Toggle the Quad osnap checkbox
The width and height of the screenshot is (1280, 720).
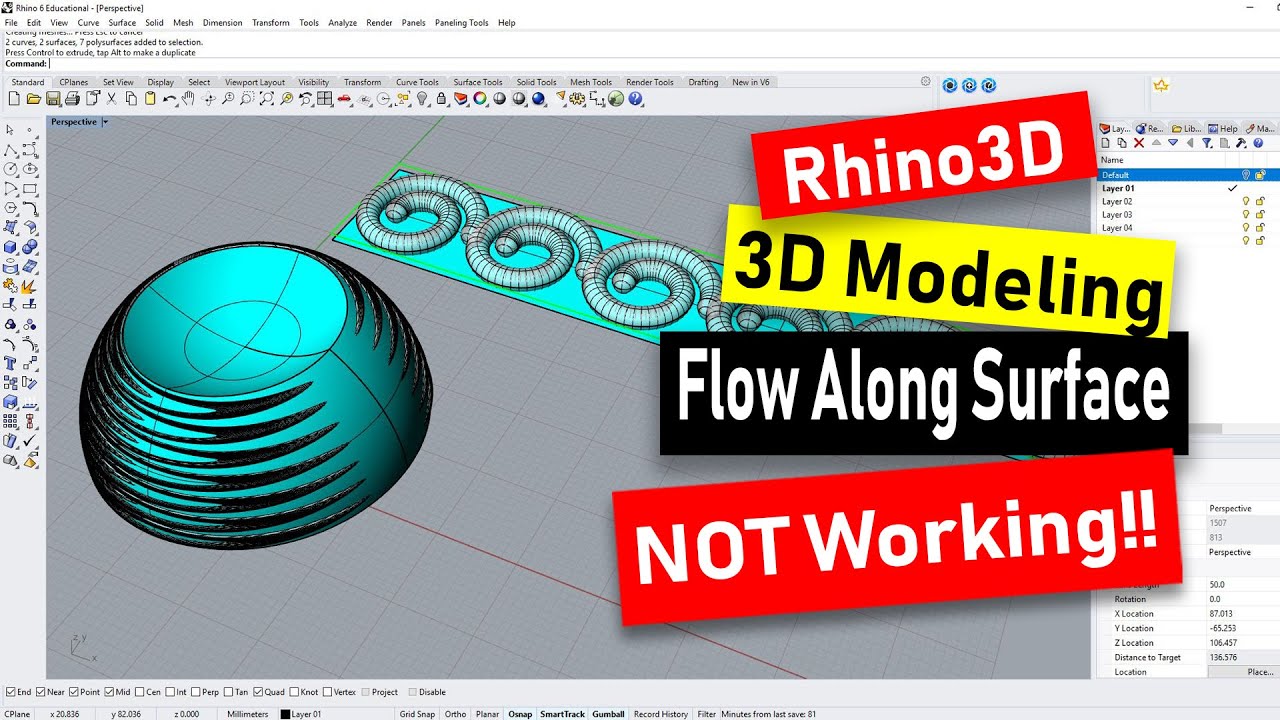(259, 692)
